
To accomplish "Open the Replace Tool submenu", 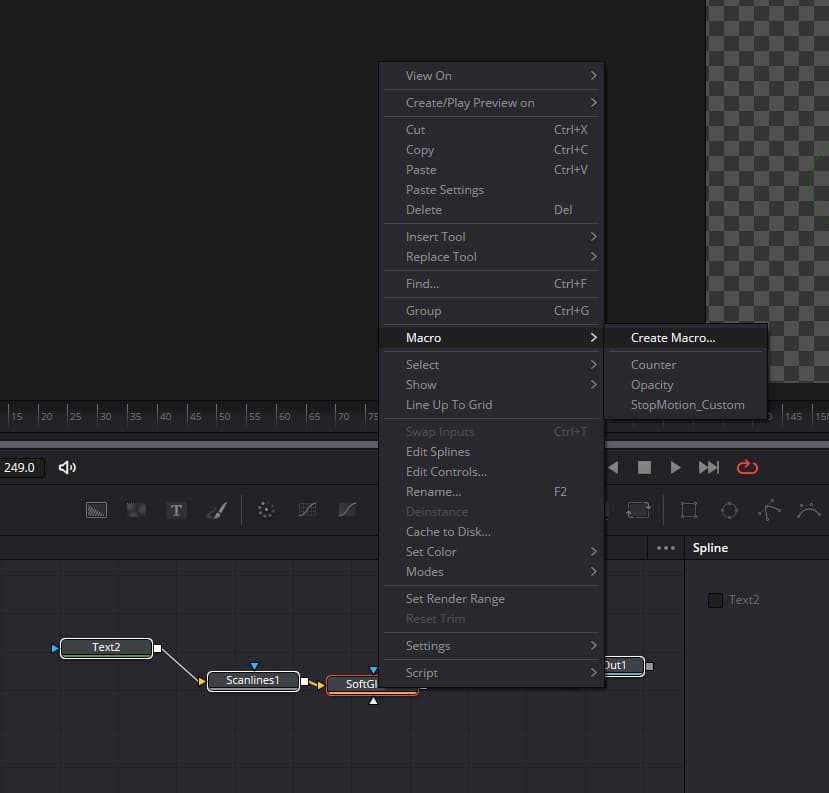I will click(x=492, y=256).
